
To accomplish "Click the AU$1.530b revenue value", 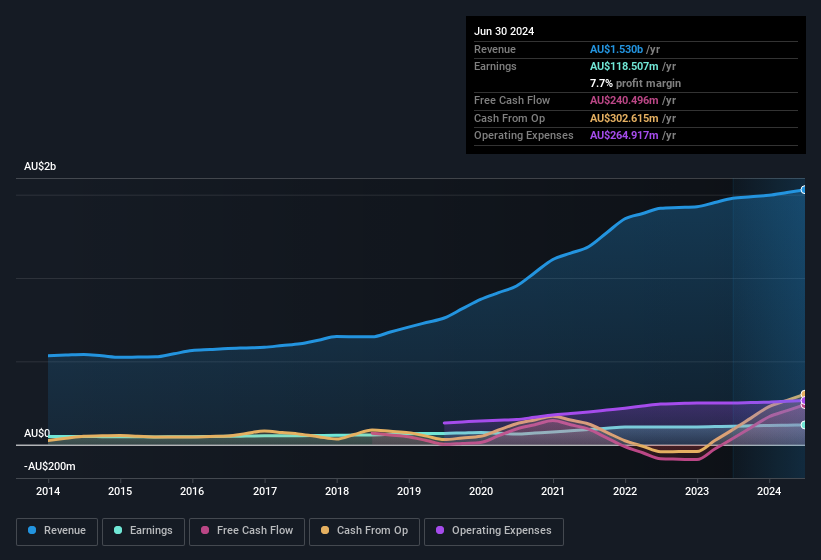I will point(616,49).
